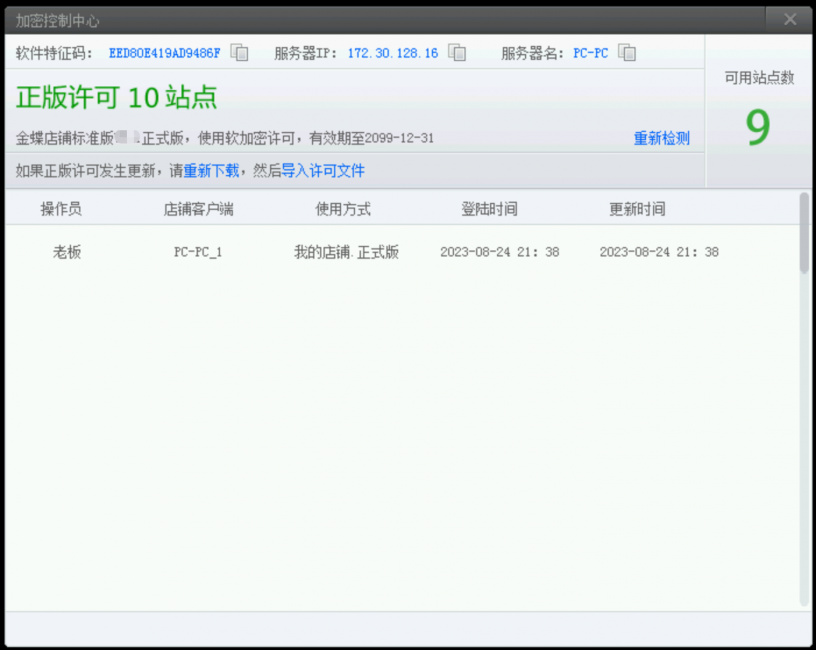Click the server IP value 172.30.128.16
The width and height of the screenshot is (816, 650).
coord(392,53)
